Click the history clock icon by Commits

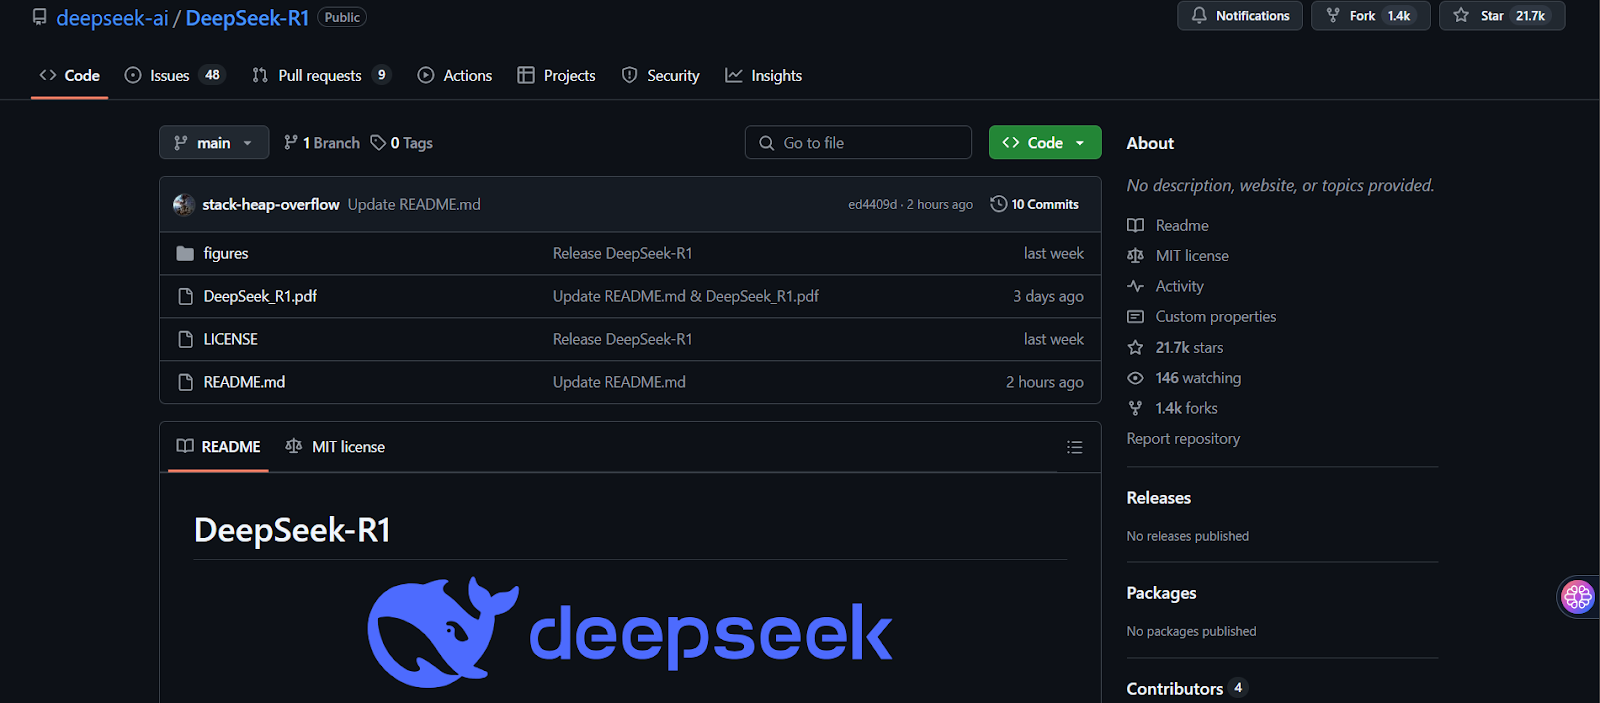coord(998,205)
